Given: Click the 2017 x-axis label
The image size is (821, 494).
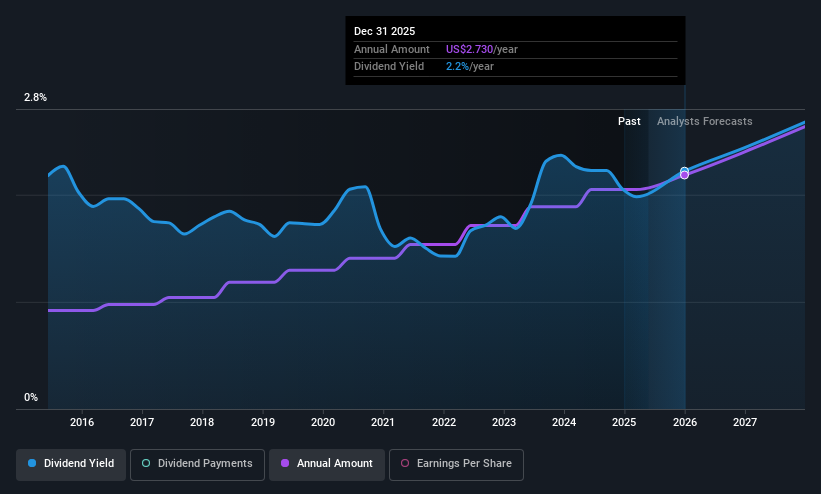Looking at the screenshot, I should pos(142,422).
